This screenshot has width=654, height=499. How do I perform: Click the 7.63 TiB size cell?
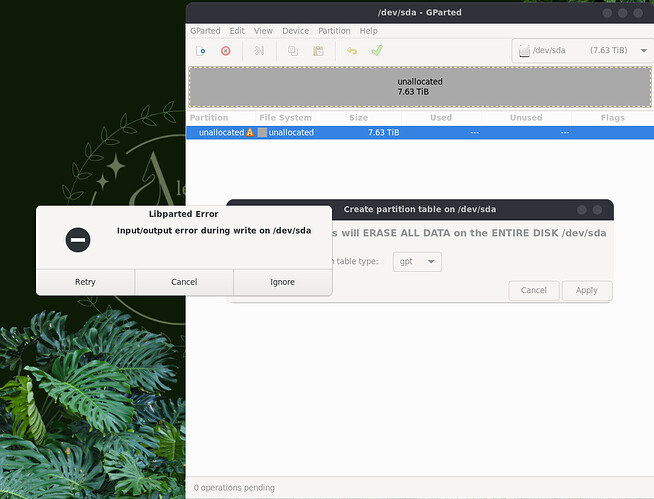pos(384,132)
